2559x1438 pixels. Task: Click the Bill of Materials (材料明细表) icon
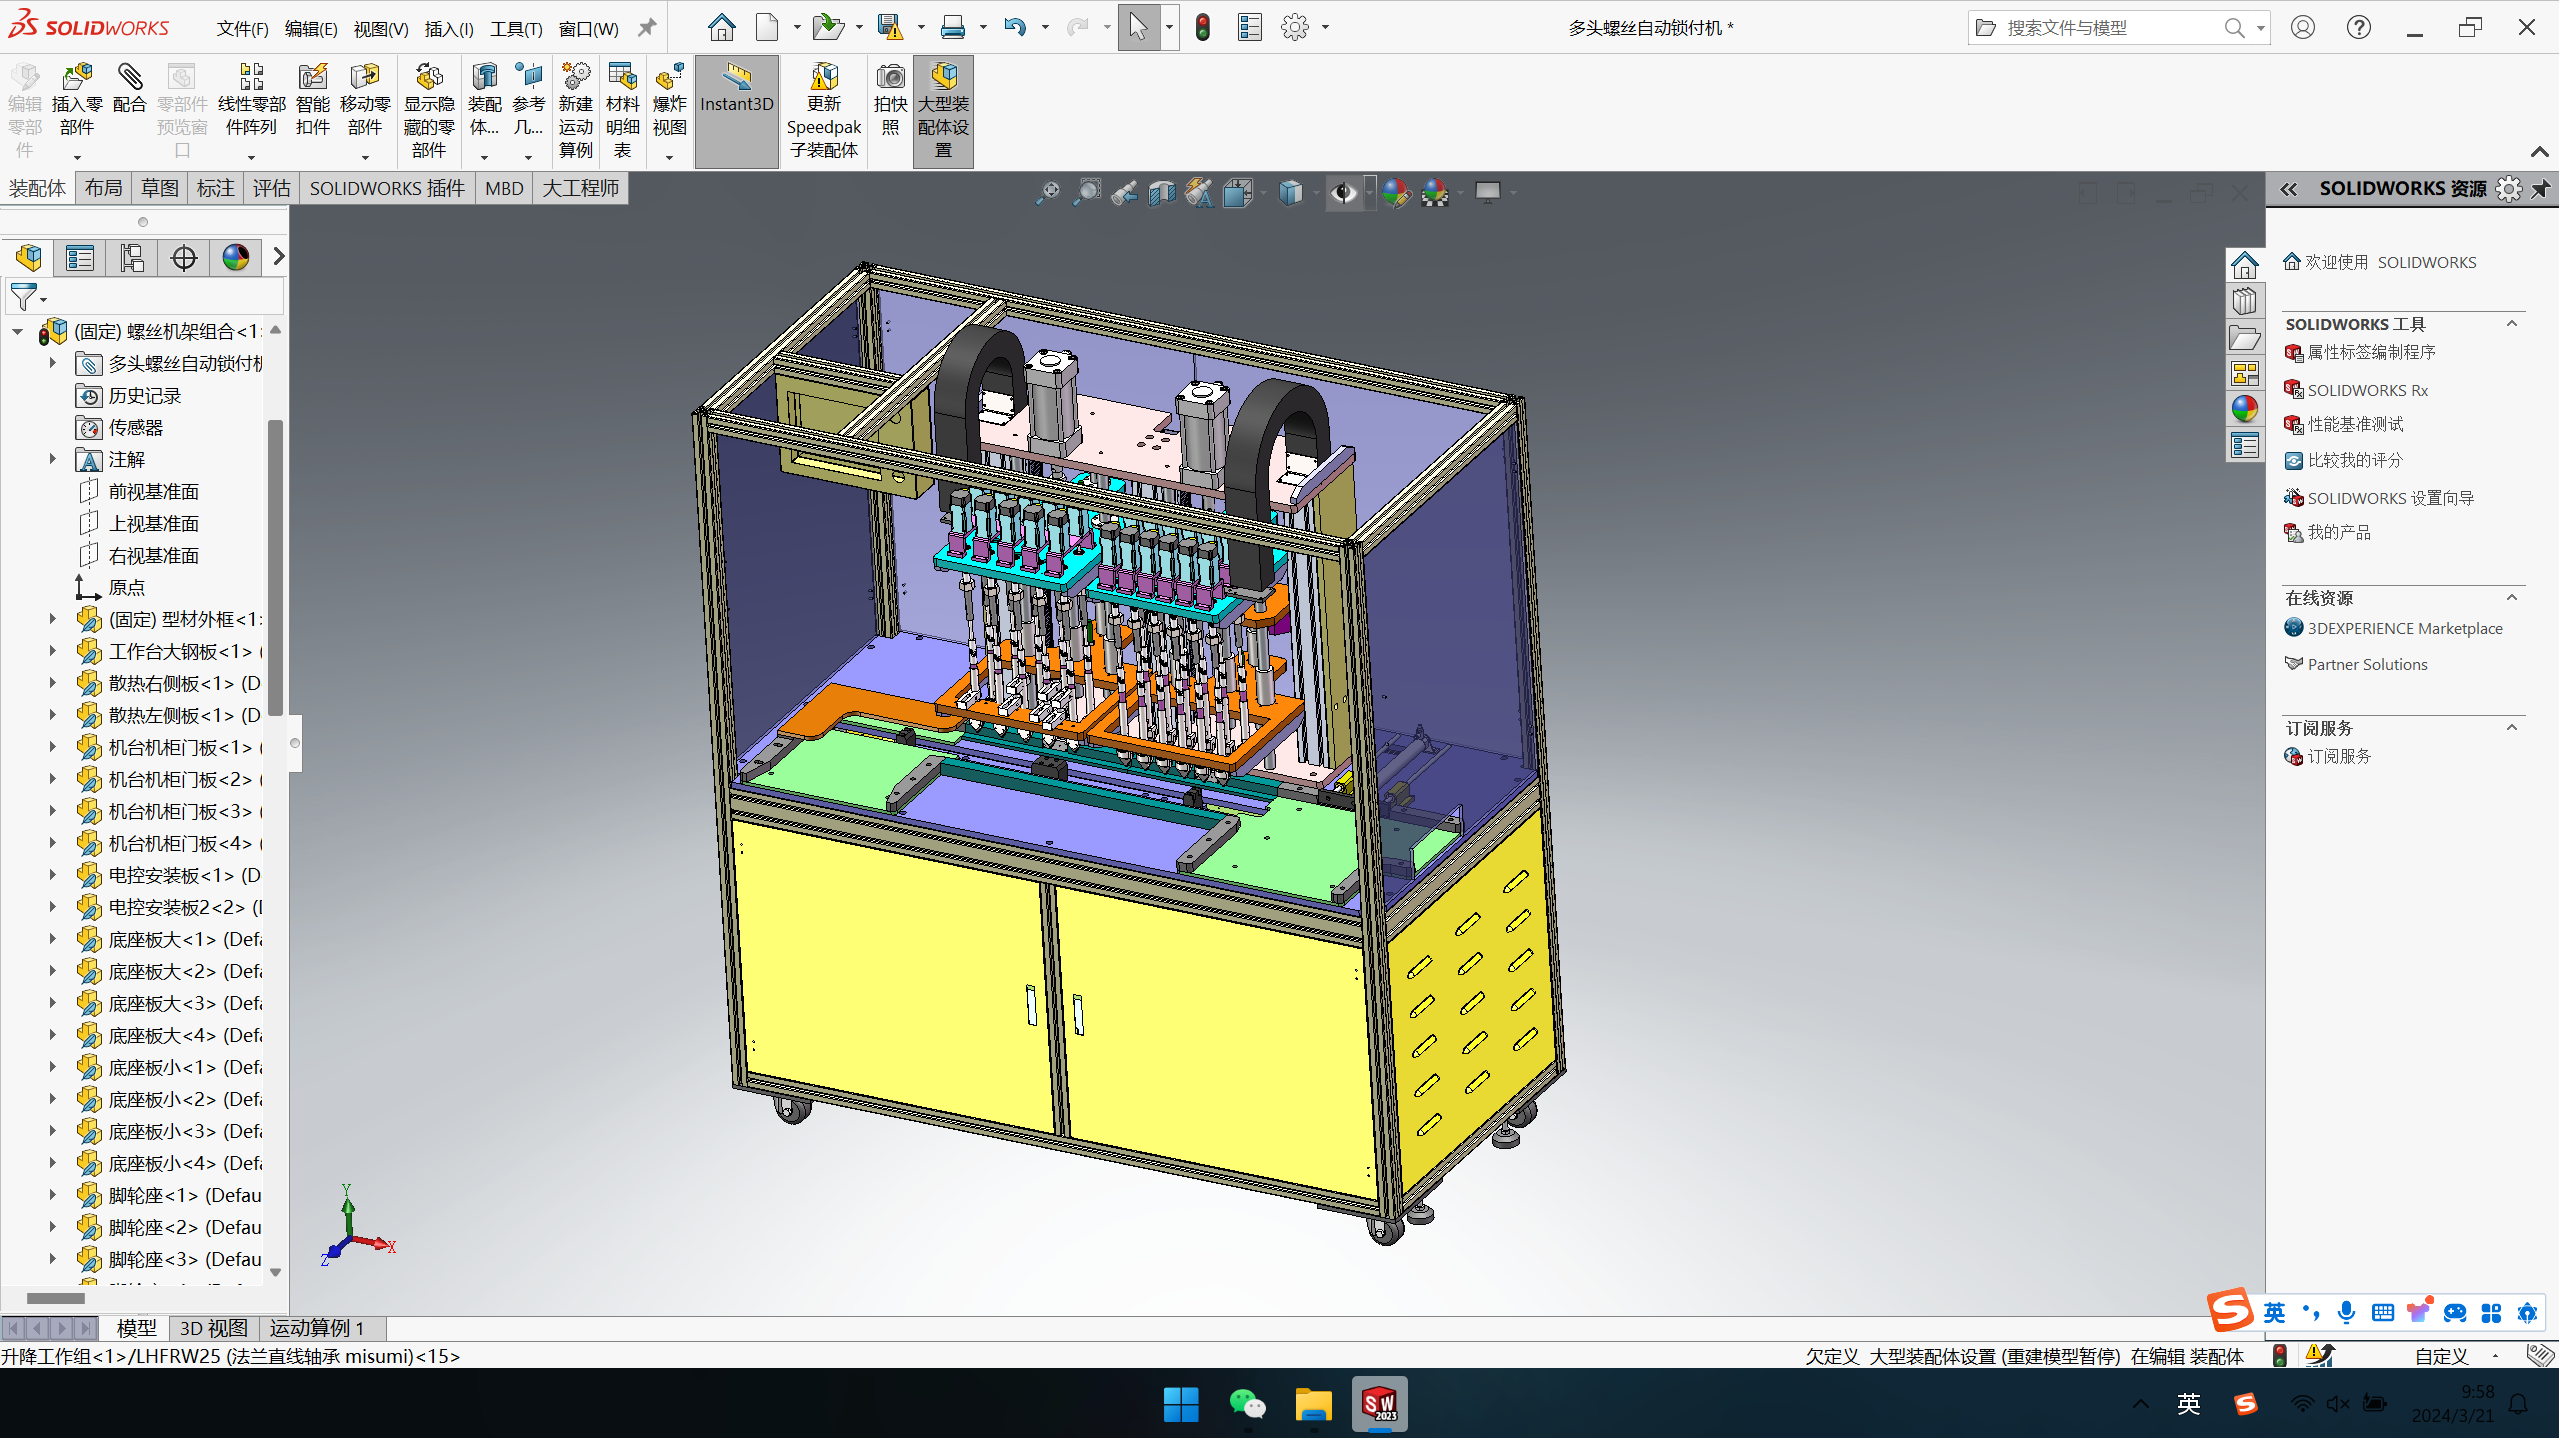[x=622, y=78]
